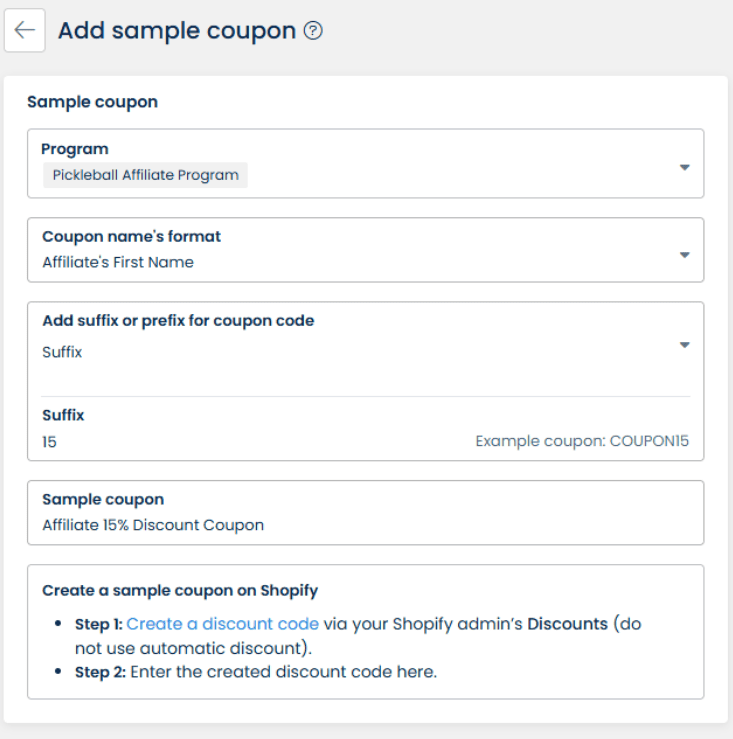Select the Pickleball Affiliate Program tag

tap(145, 175)
